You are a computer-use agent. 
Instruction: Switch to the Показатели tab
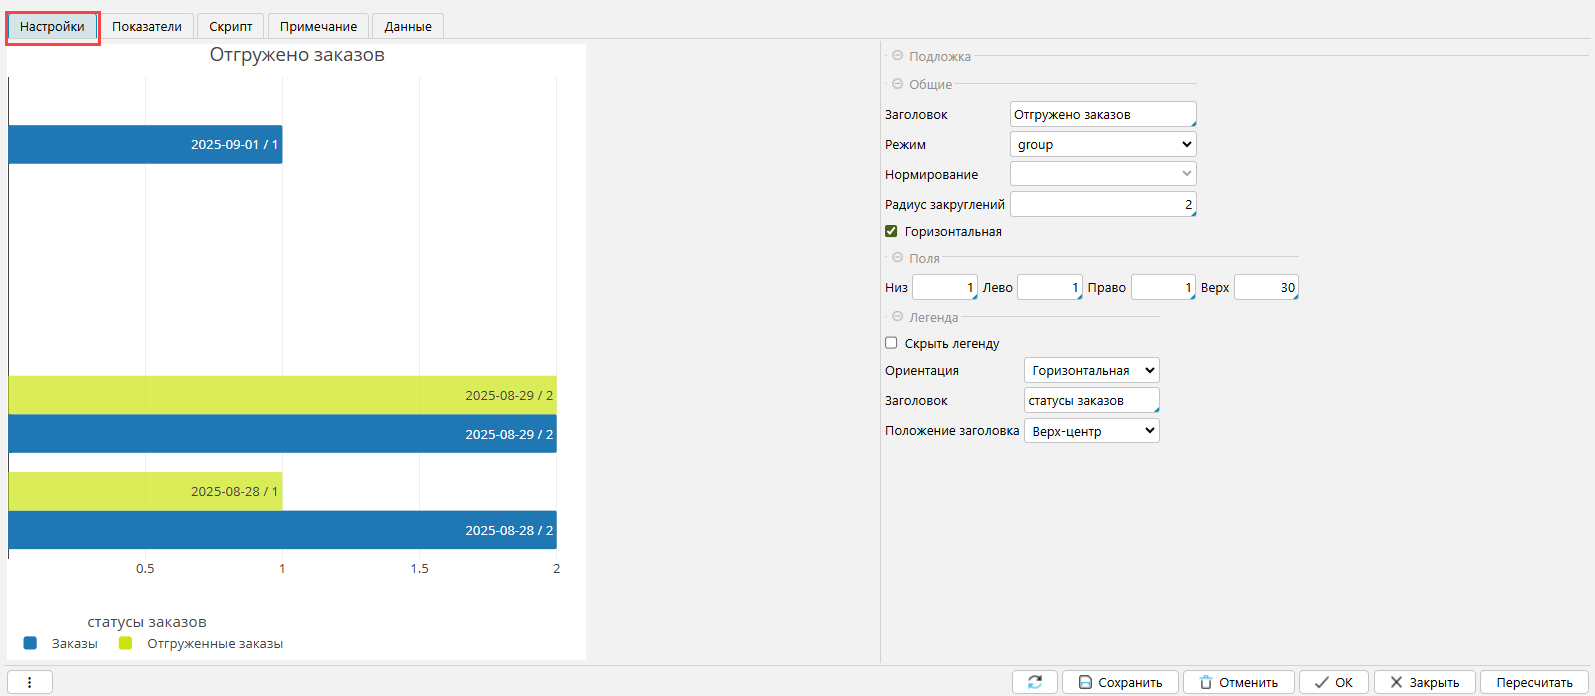pyautogui.click(x=147, y=27)
